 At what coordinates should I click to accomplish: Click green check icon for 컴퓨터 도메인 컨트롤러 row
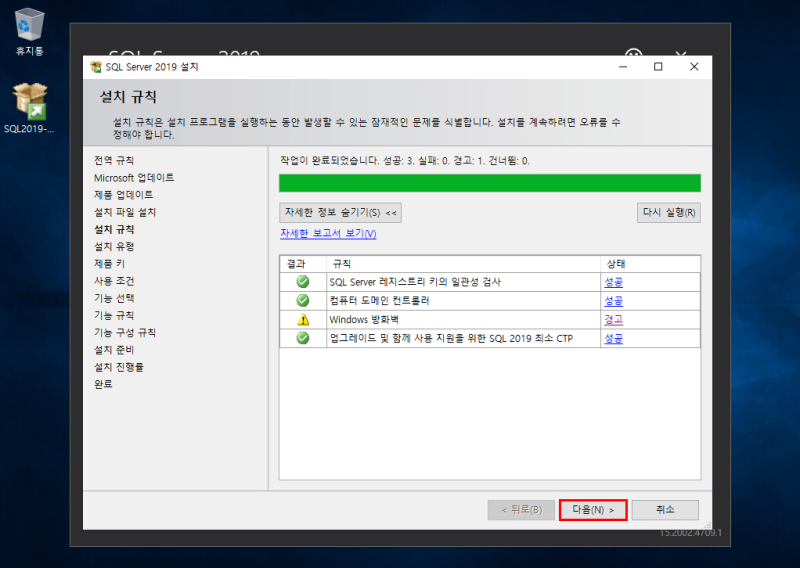[303, 301]
